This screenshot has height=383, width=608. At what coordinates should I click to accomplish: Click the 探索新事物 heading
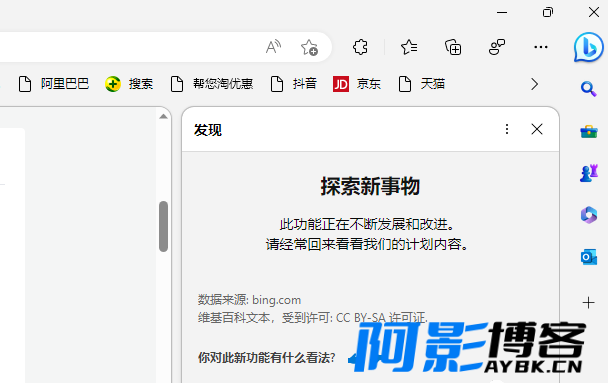(370, 186)
